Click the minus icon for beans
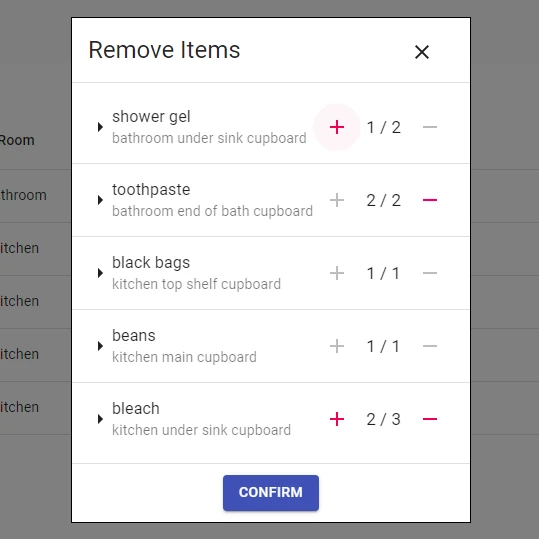Image resolution: width=539 pixels, height=539 pixels. coord(430,346)
